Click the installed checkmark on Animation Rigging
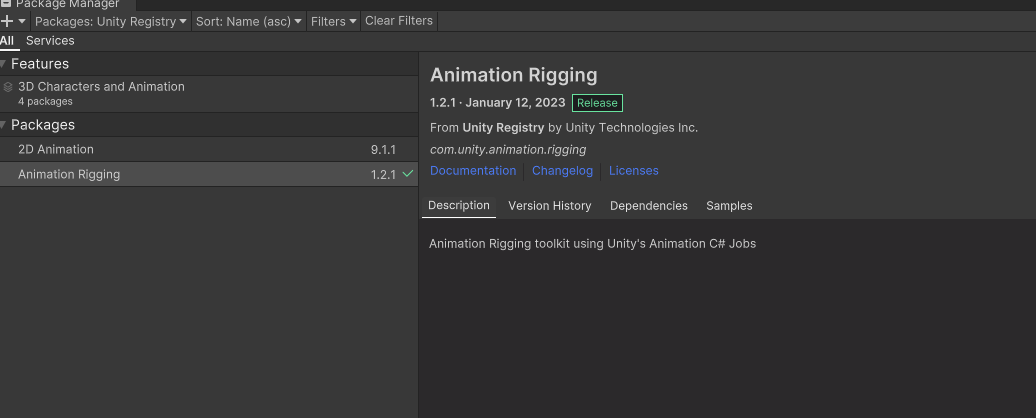The image size is (1036, 418). pos(408,174)
